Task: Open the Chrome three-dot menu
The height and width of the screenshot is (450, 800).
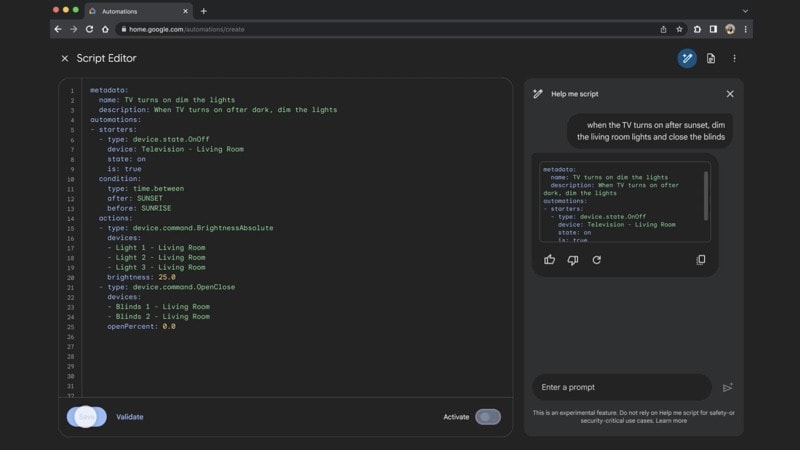Action: click(745, 29)
